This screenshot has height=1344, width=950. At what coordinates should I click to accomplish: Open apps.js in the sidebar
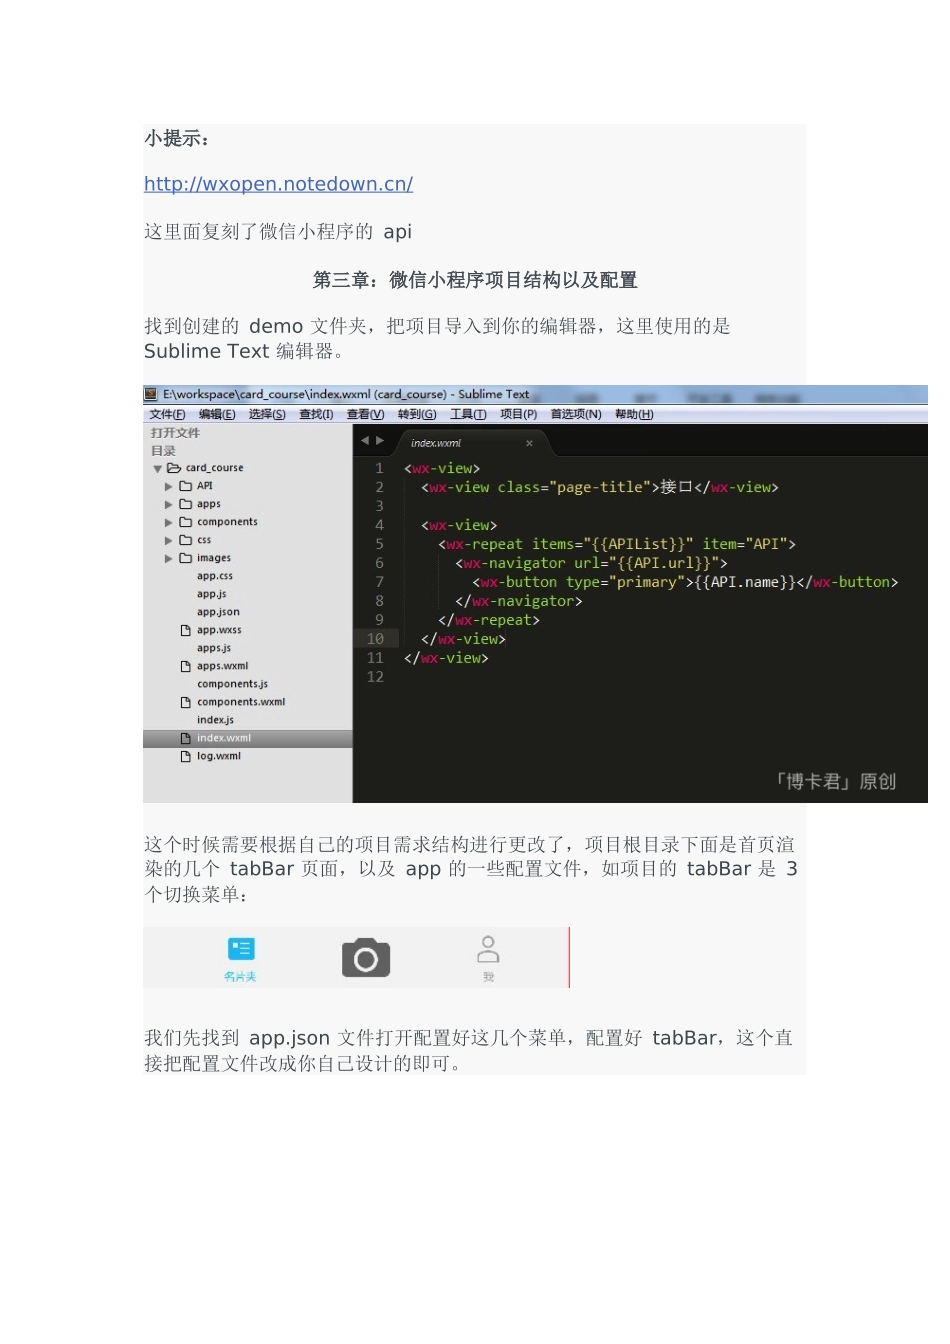[x=214, y=648]
